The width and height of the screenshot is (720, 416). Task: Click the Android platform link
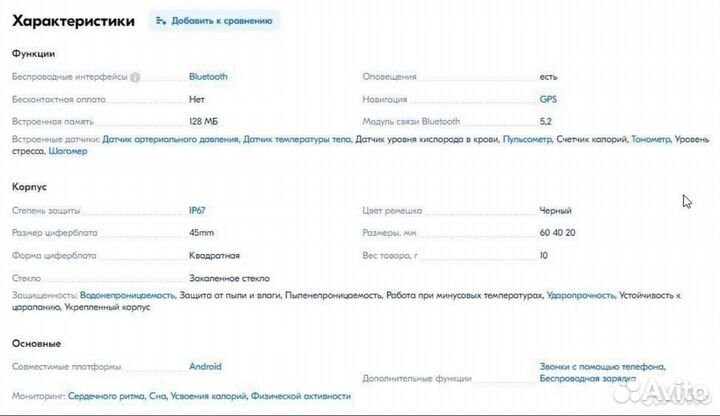point(205,366)
